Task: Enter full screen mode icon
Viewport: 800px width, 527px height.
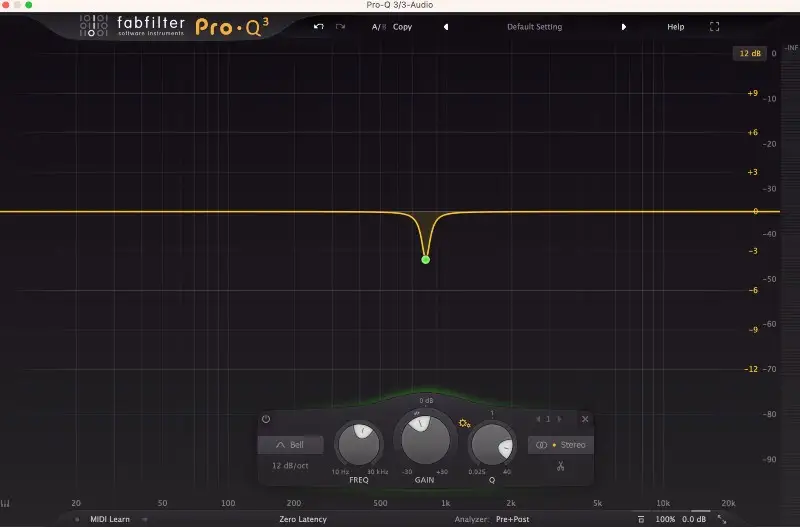Action: coord(714,27)
